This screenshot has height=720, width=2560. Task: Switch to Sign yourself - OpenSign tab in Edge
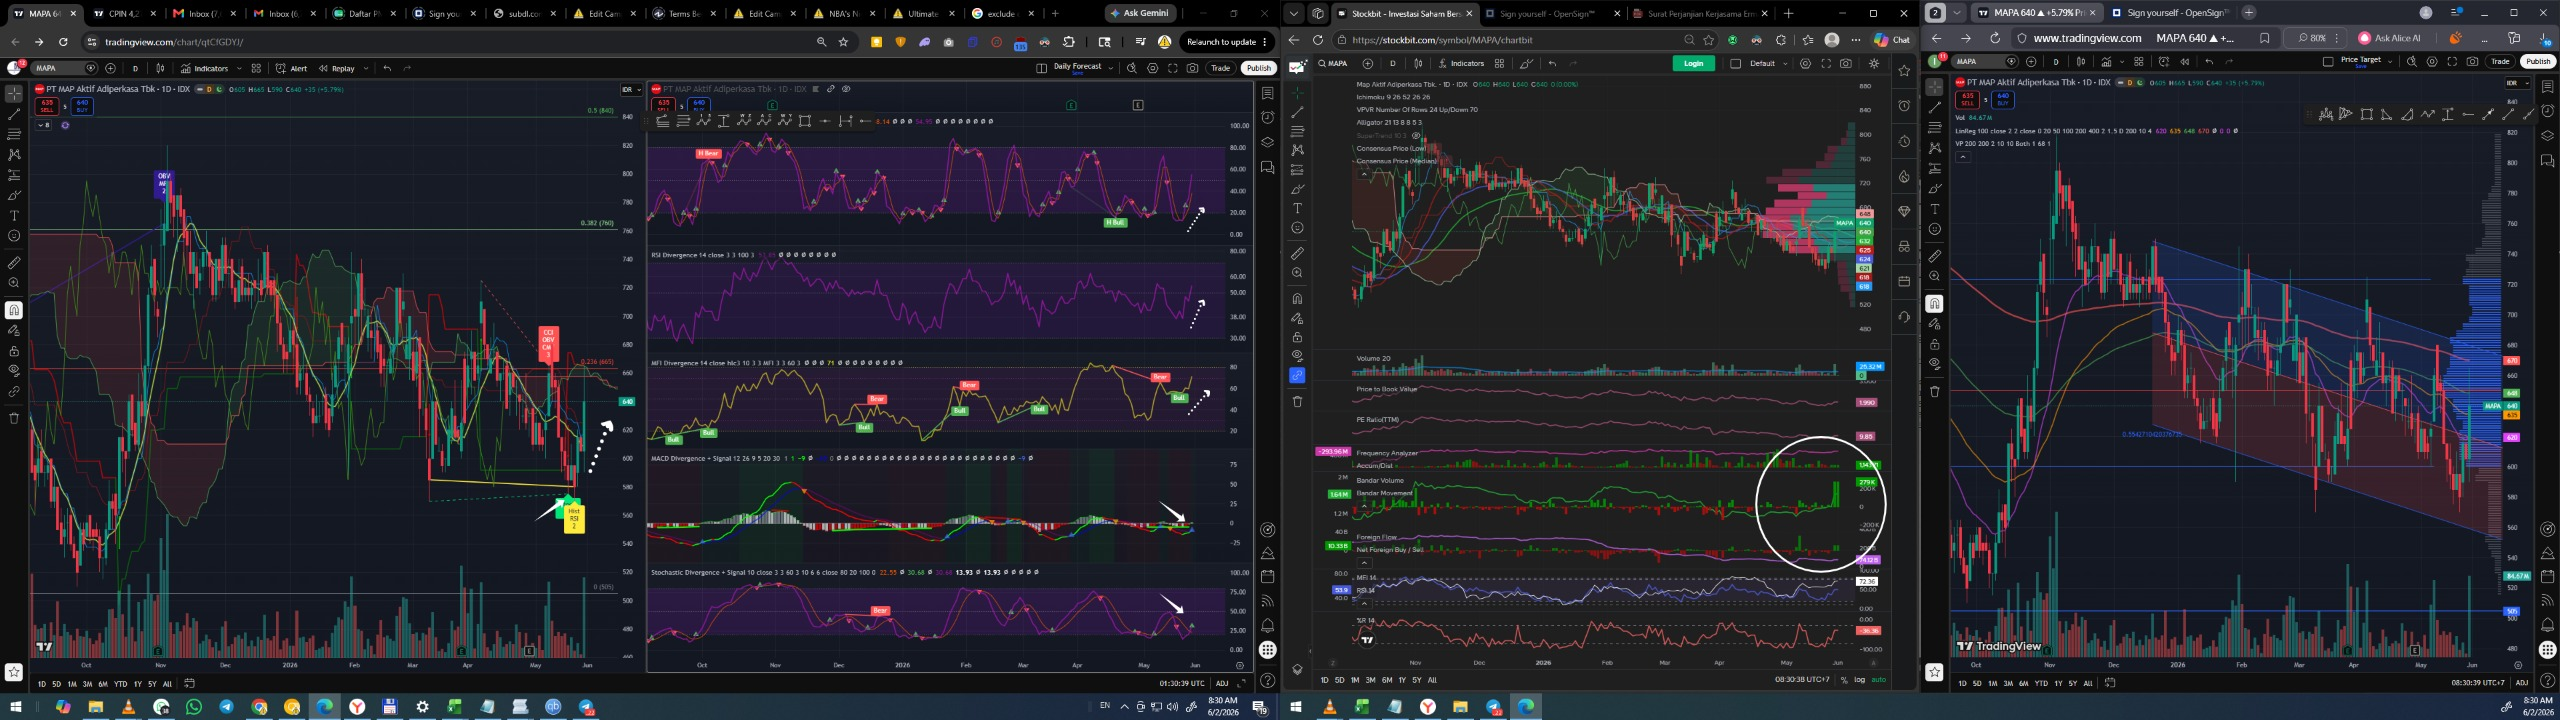pyautogui.click(x=1551, y=14)
